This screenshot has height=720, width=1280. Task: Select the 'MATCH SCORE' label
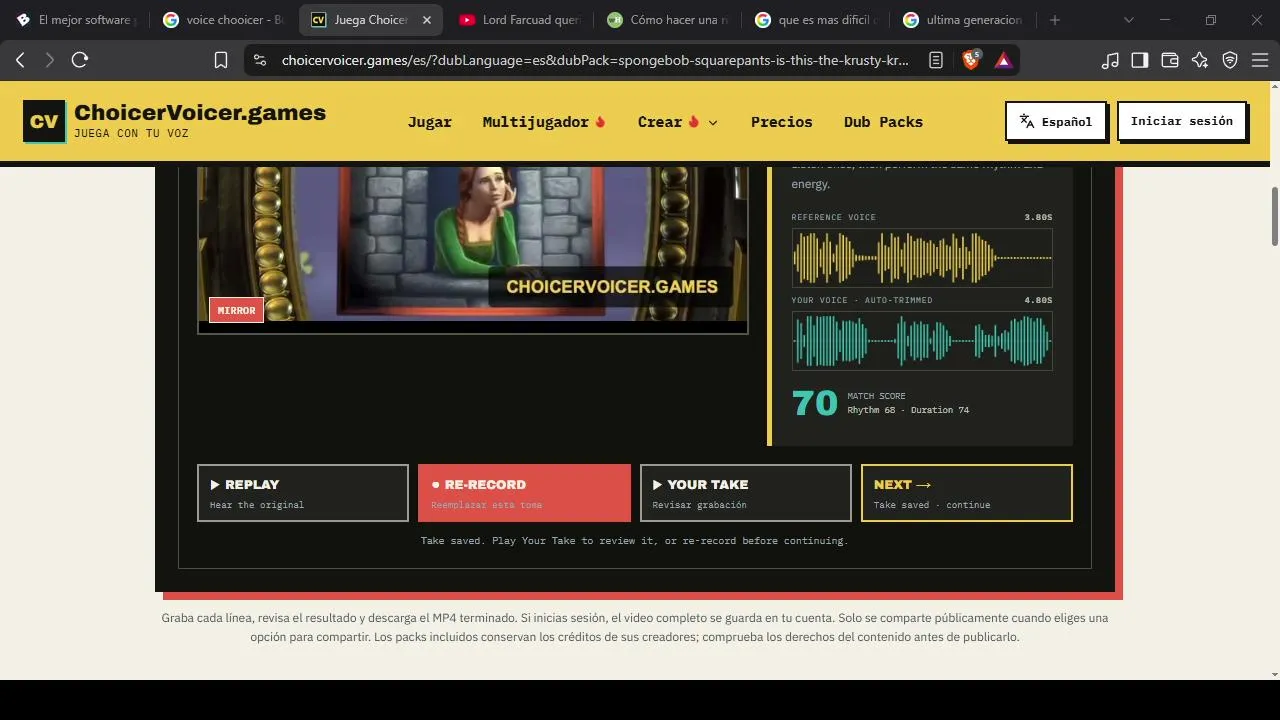[x=876, y=396]
